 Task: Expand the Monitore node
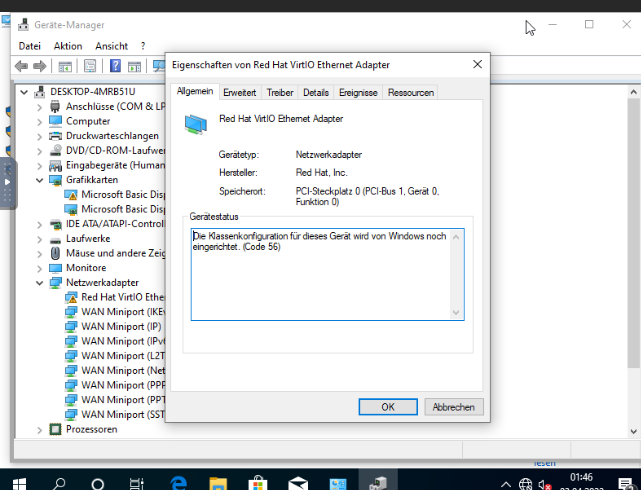(39, 268)
